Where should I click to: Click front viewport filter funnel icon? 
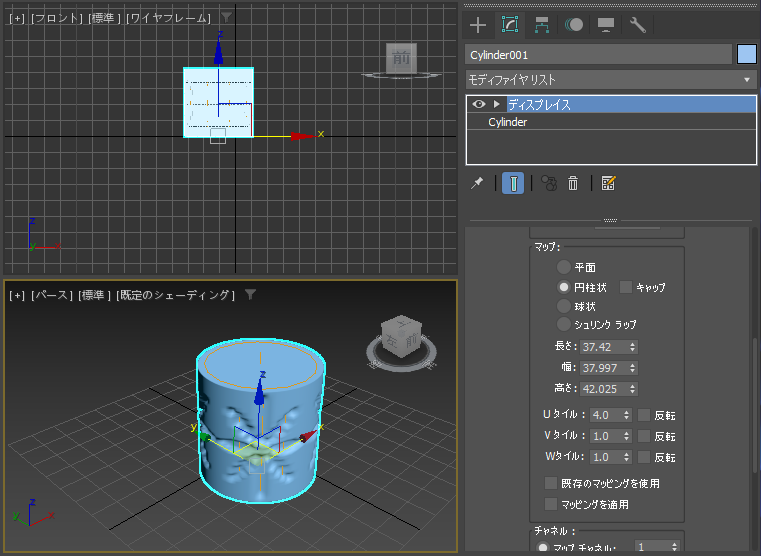tap(226, 17)
